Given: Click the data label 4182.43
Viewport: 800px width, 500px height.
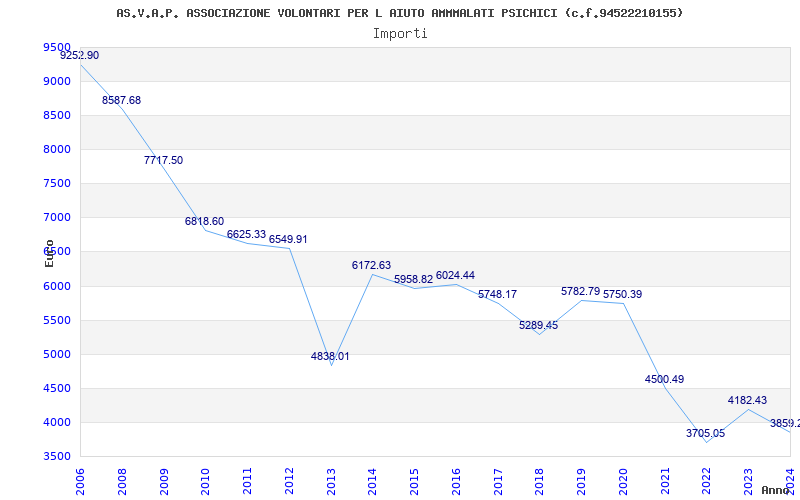Looking at the screenshot, I should (x=747, y=400).
